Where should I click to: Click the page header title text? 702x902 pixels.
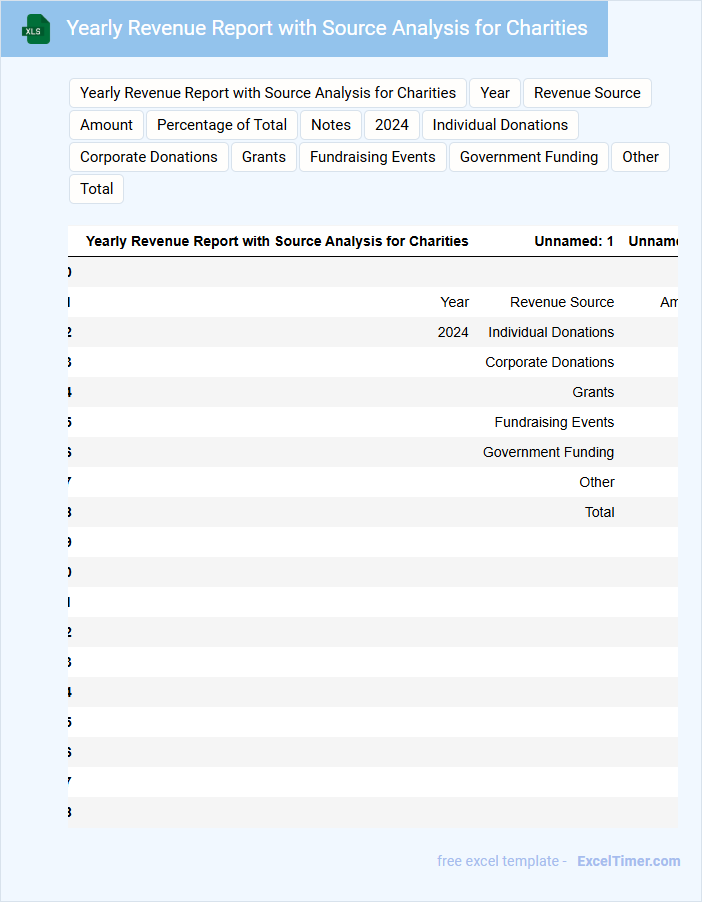pyautogui.click(x=327, y=28)
